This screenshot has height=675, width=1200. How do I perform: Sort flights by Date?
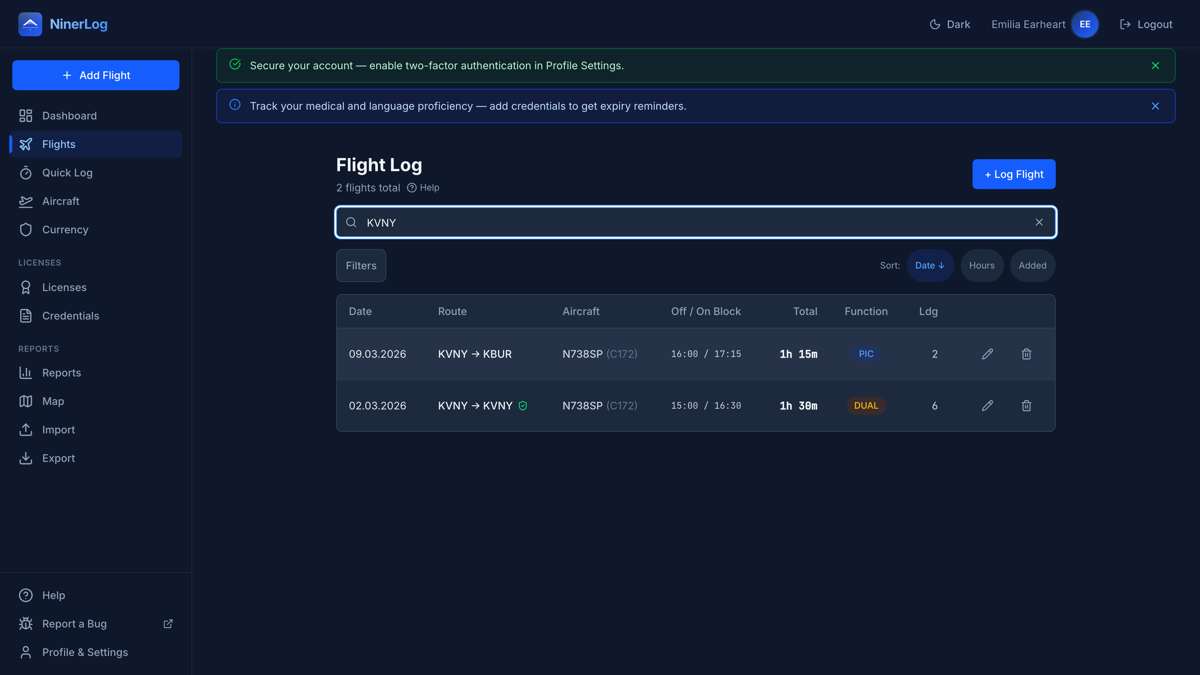click(x=930, y=266)
